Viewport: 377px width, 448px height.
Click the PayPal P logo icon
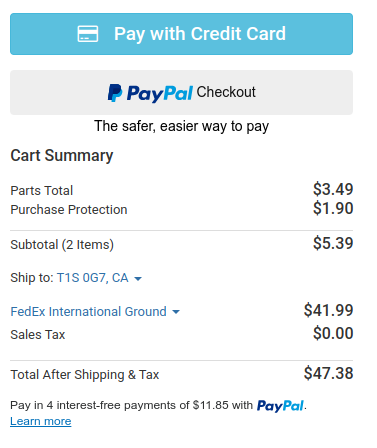pos(115,93)
